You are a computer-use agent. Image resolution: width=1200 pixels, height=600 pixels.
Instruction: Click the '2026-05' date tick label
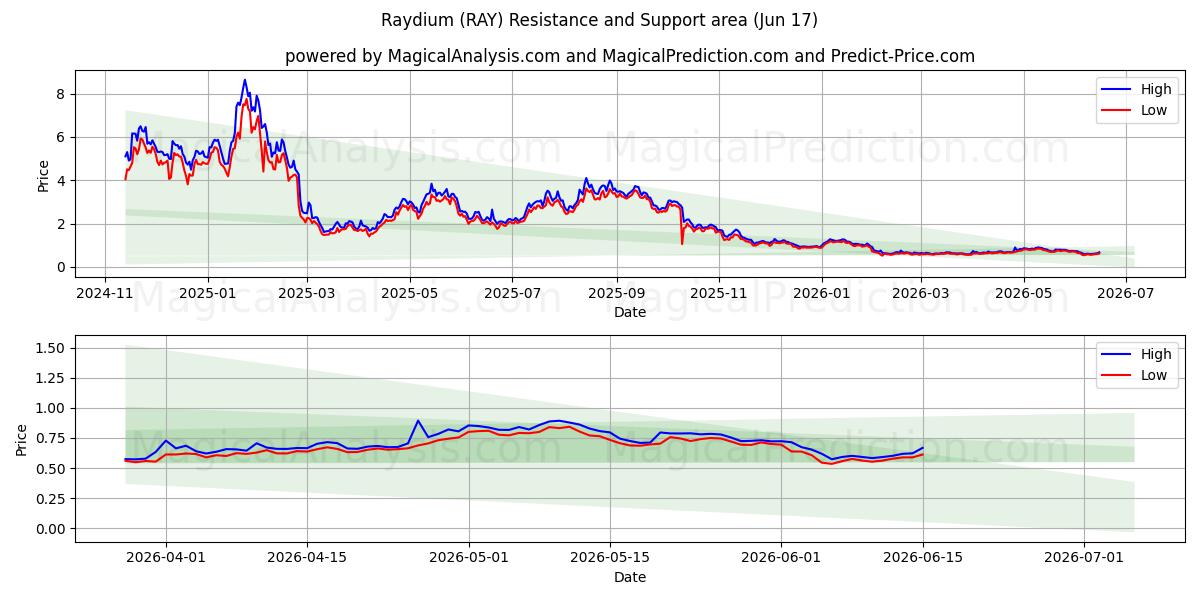1023,294
